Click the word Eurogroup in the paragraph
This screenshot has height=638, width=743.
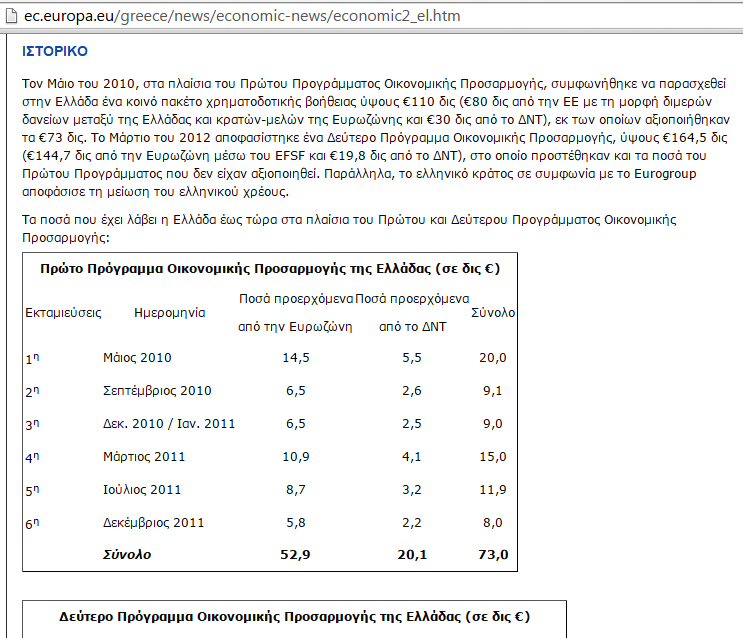pyautogui.click(x=670, y=173)
